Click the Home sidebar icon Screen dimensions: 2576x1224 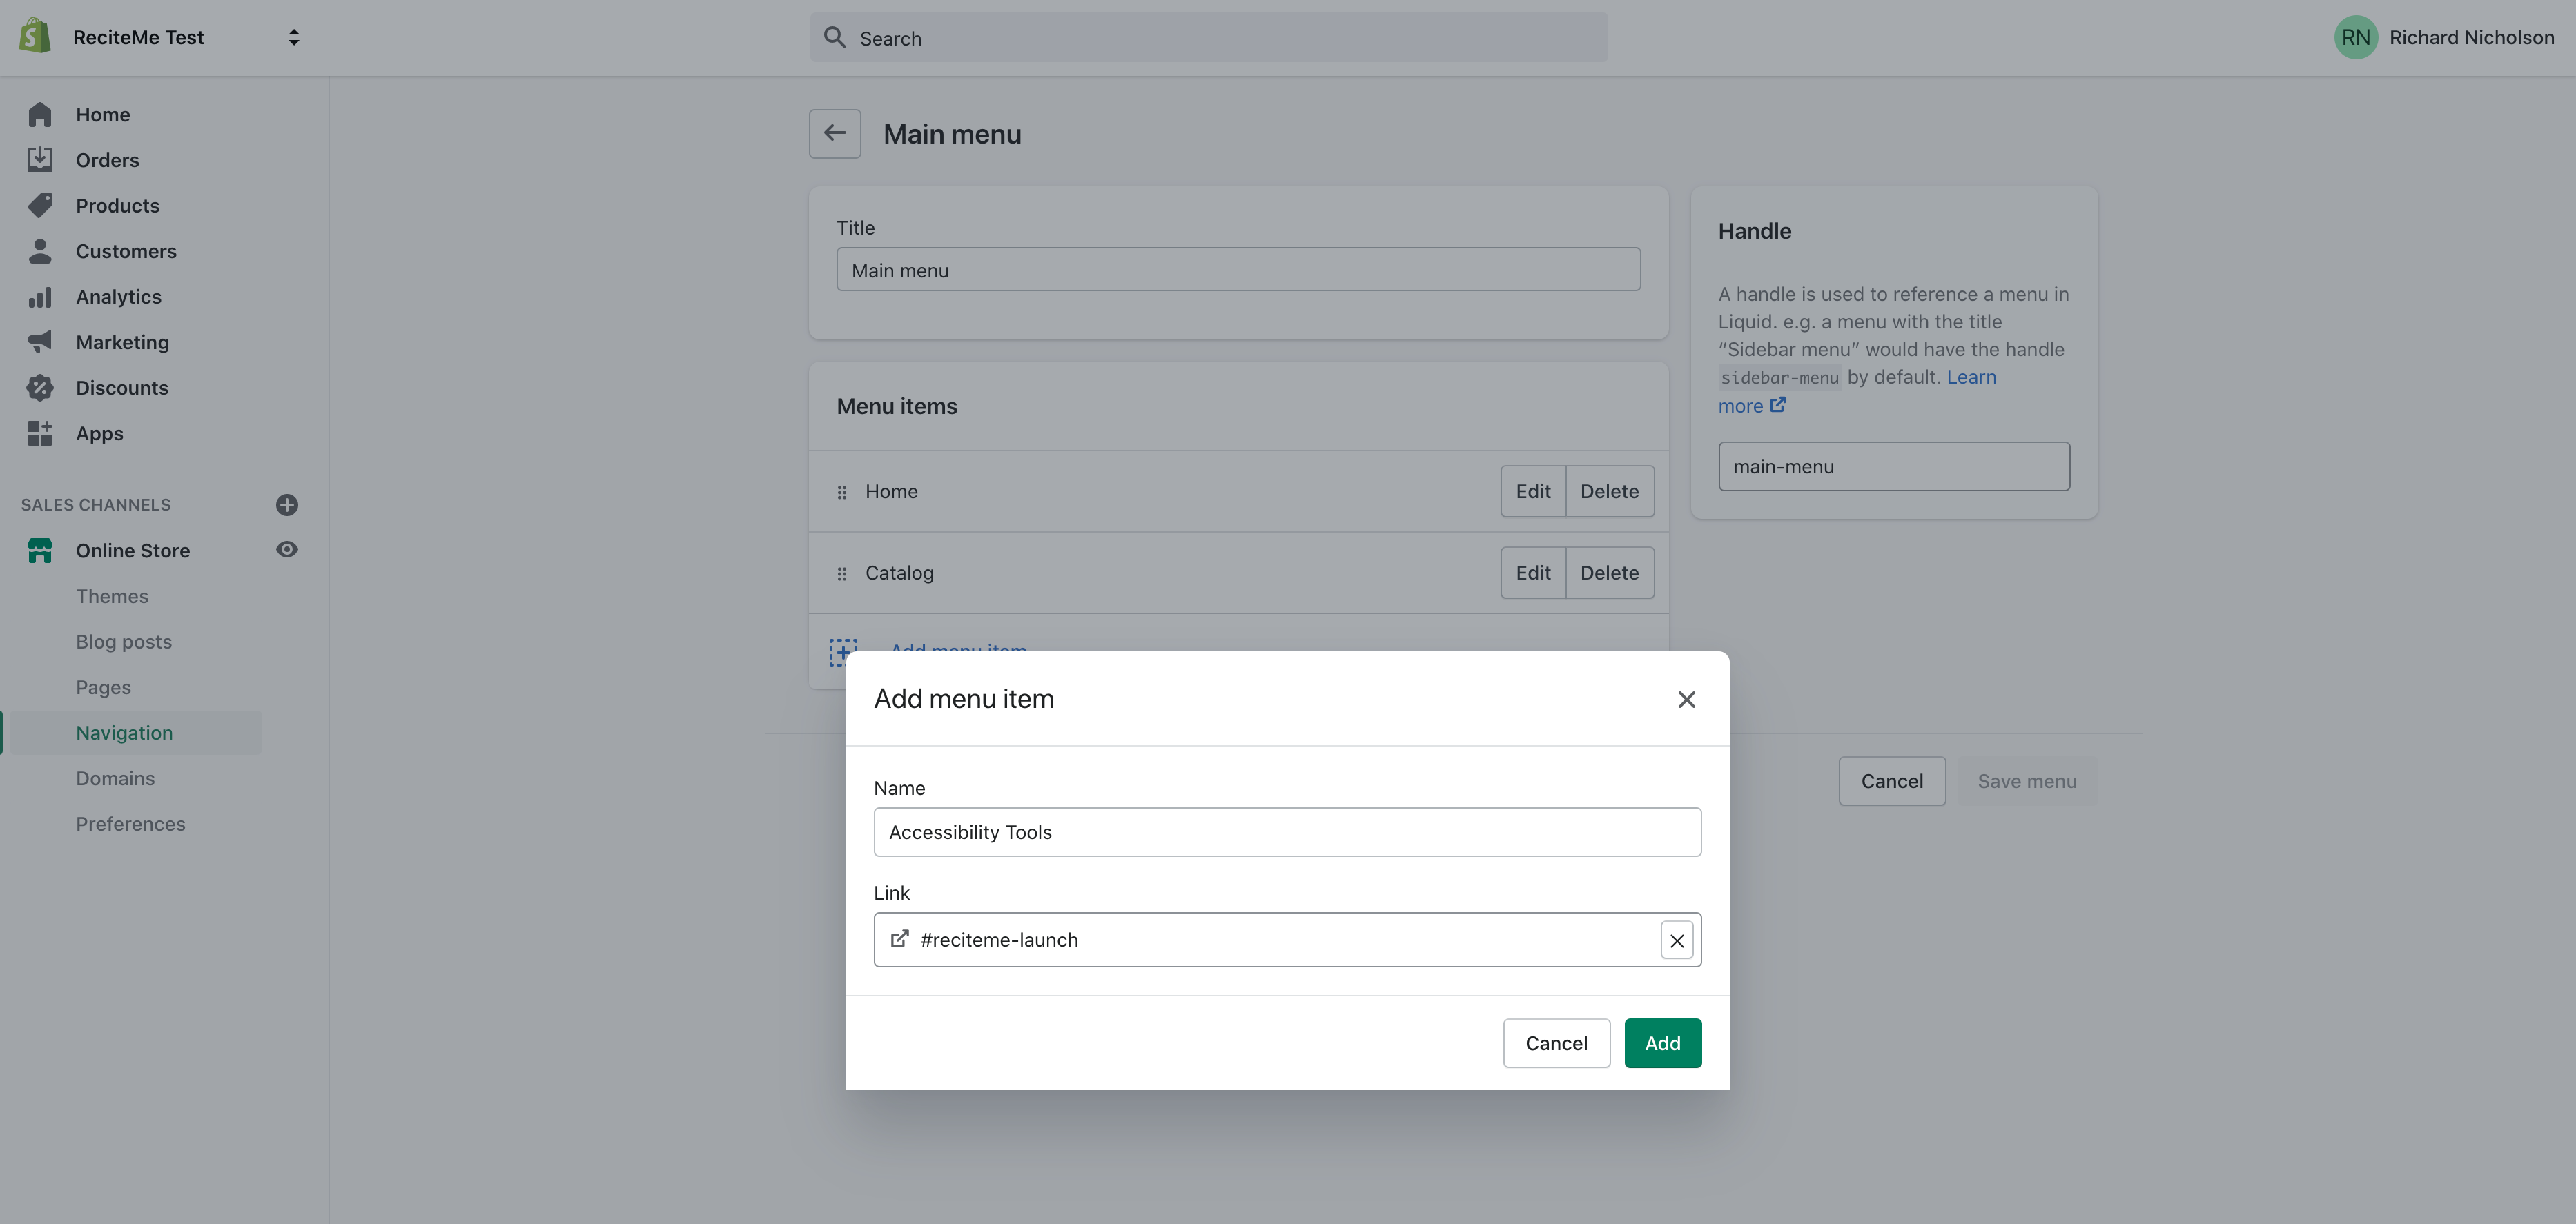[40, 114]
